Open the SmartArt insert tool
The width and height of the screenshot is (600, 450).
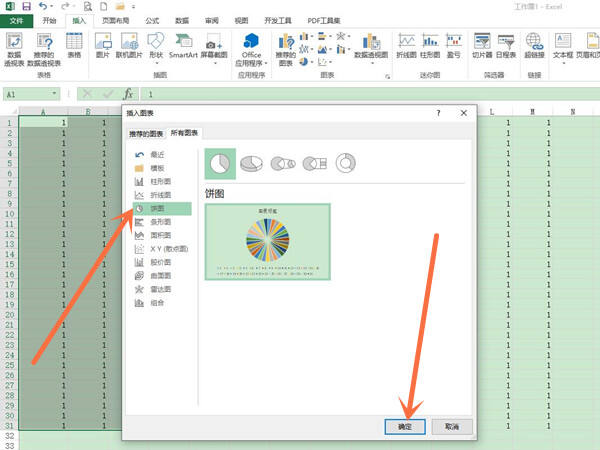(183, 46)
